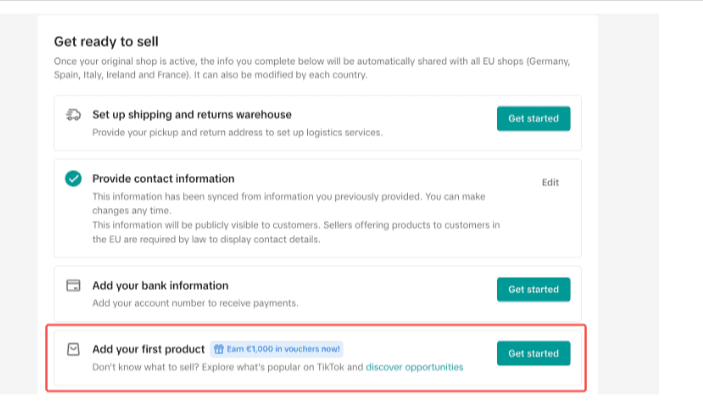Click the green completed checkmark icon

(73, 178)
